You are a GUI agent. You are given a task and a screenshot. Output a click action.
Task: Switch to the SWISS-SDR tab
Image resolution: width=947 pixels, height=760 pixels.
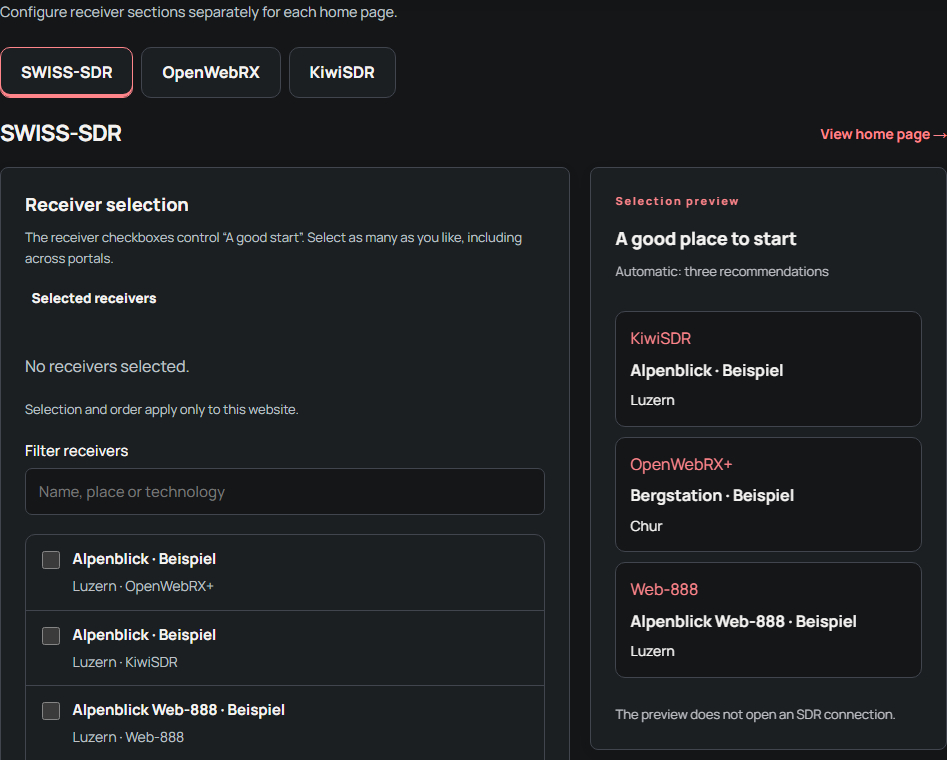coord(66,72)
